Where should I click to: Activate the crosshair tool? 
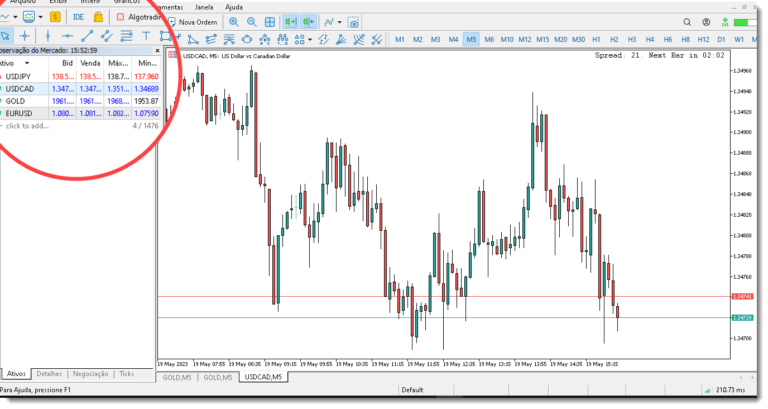pyautogui.click(x=24, y=36)
